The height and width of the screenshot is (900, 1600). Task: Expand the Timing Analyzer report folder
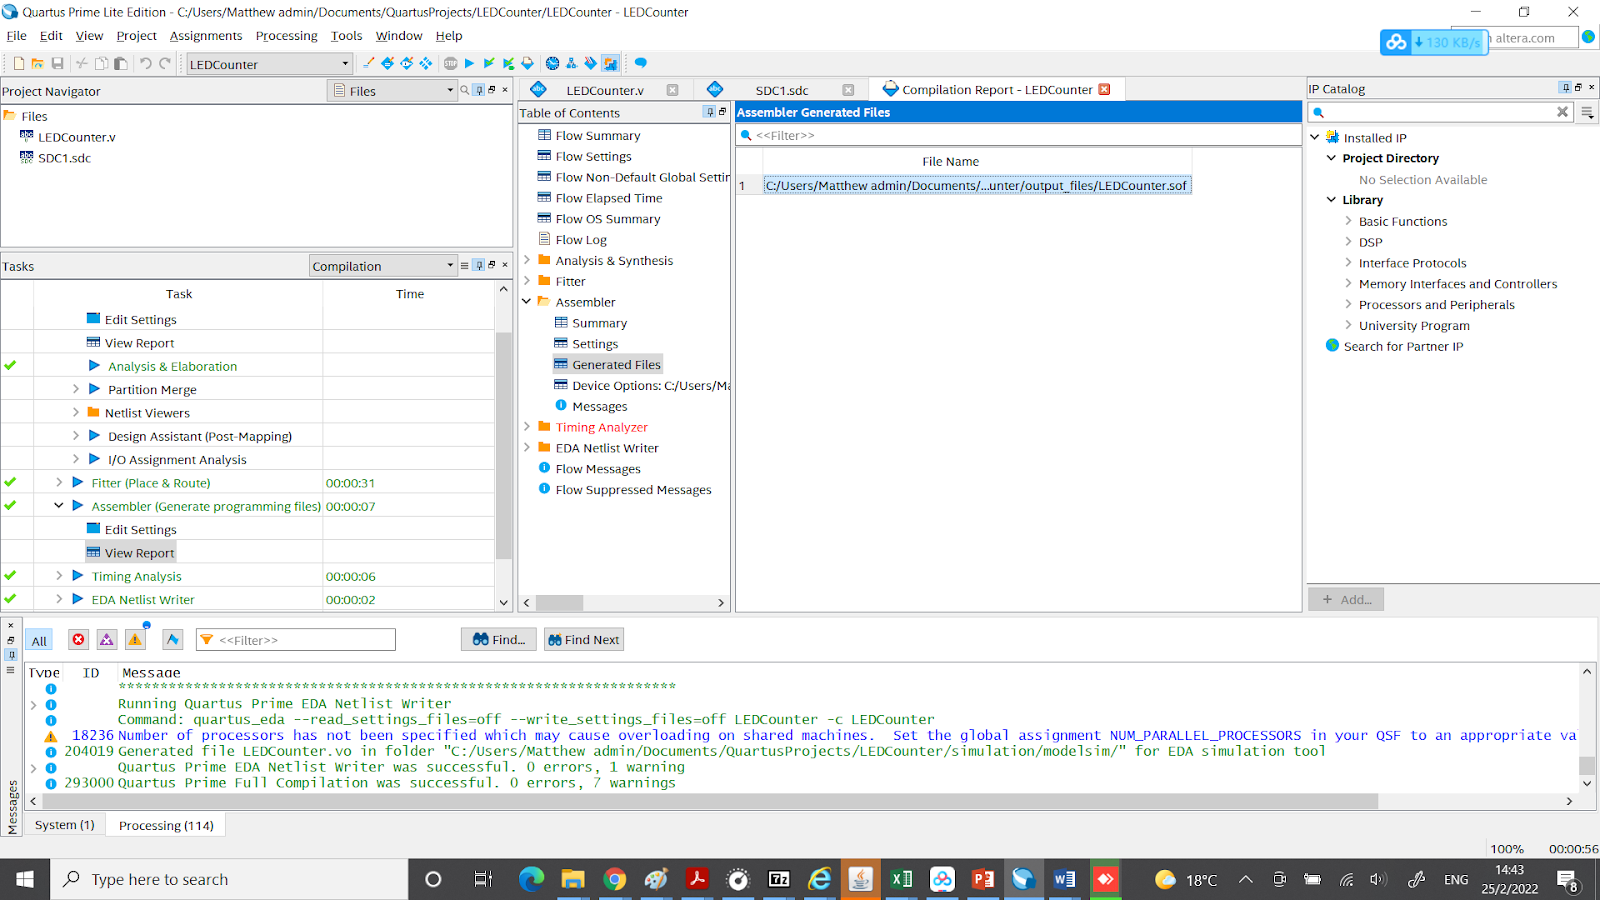[527, 427]
